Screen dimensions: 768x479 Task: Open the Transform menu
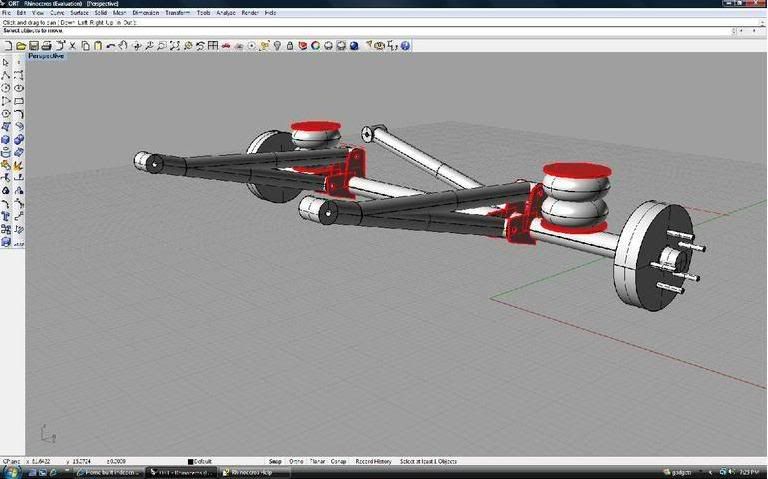177,13
